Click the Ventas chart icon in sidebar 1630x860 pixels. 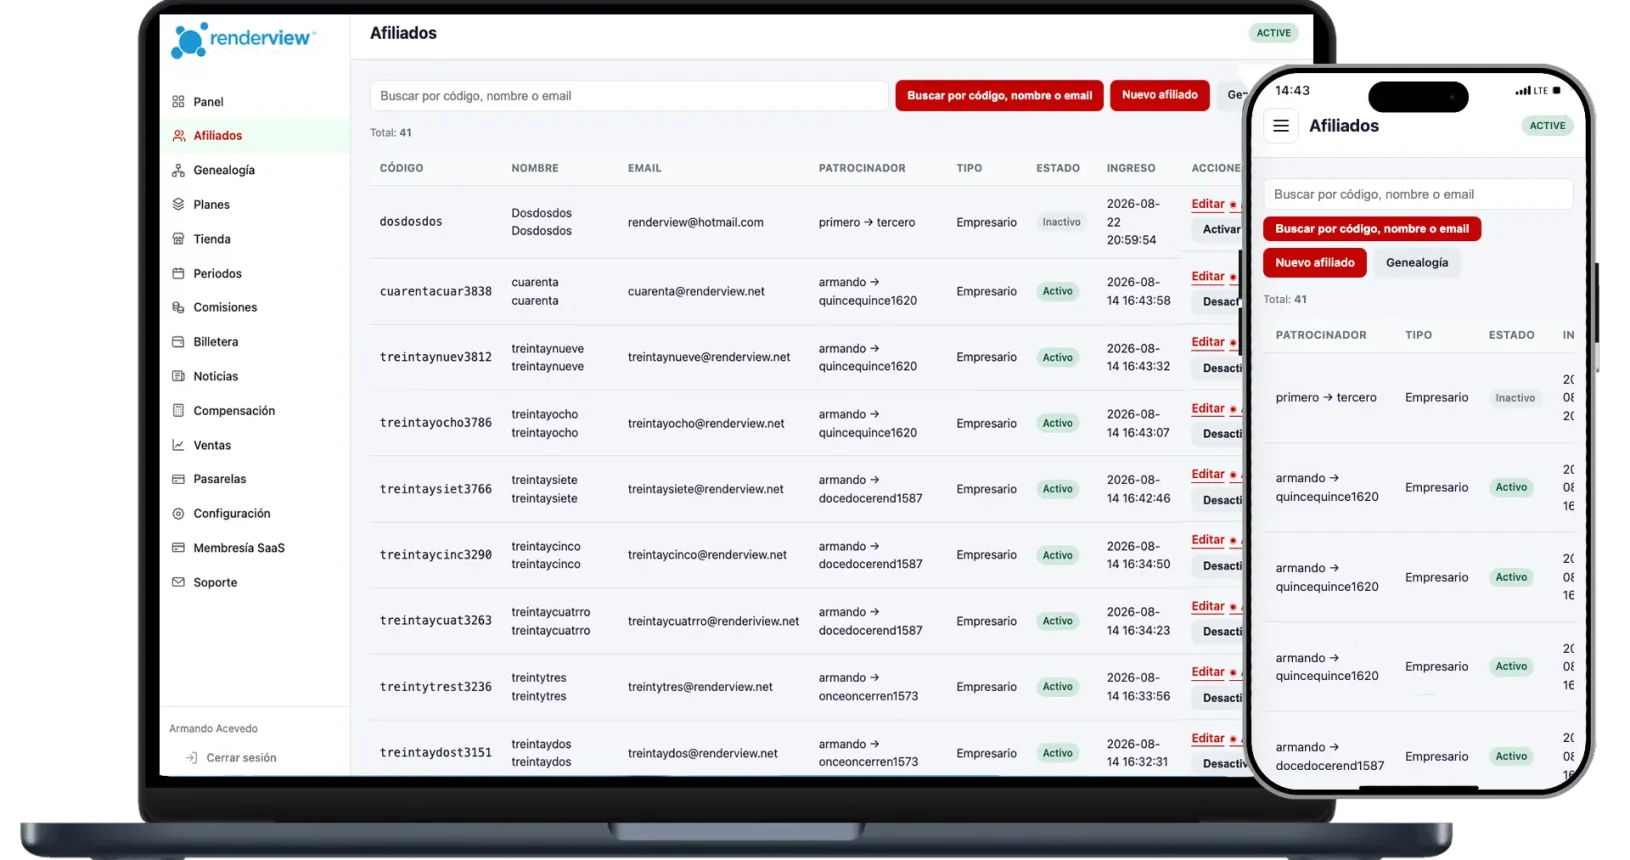click(178, 445)
